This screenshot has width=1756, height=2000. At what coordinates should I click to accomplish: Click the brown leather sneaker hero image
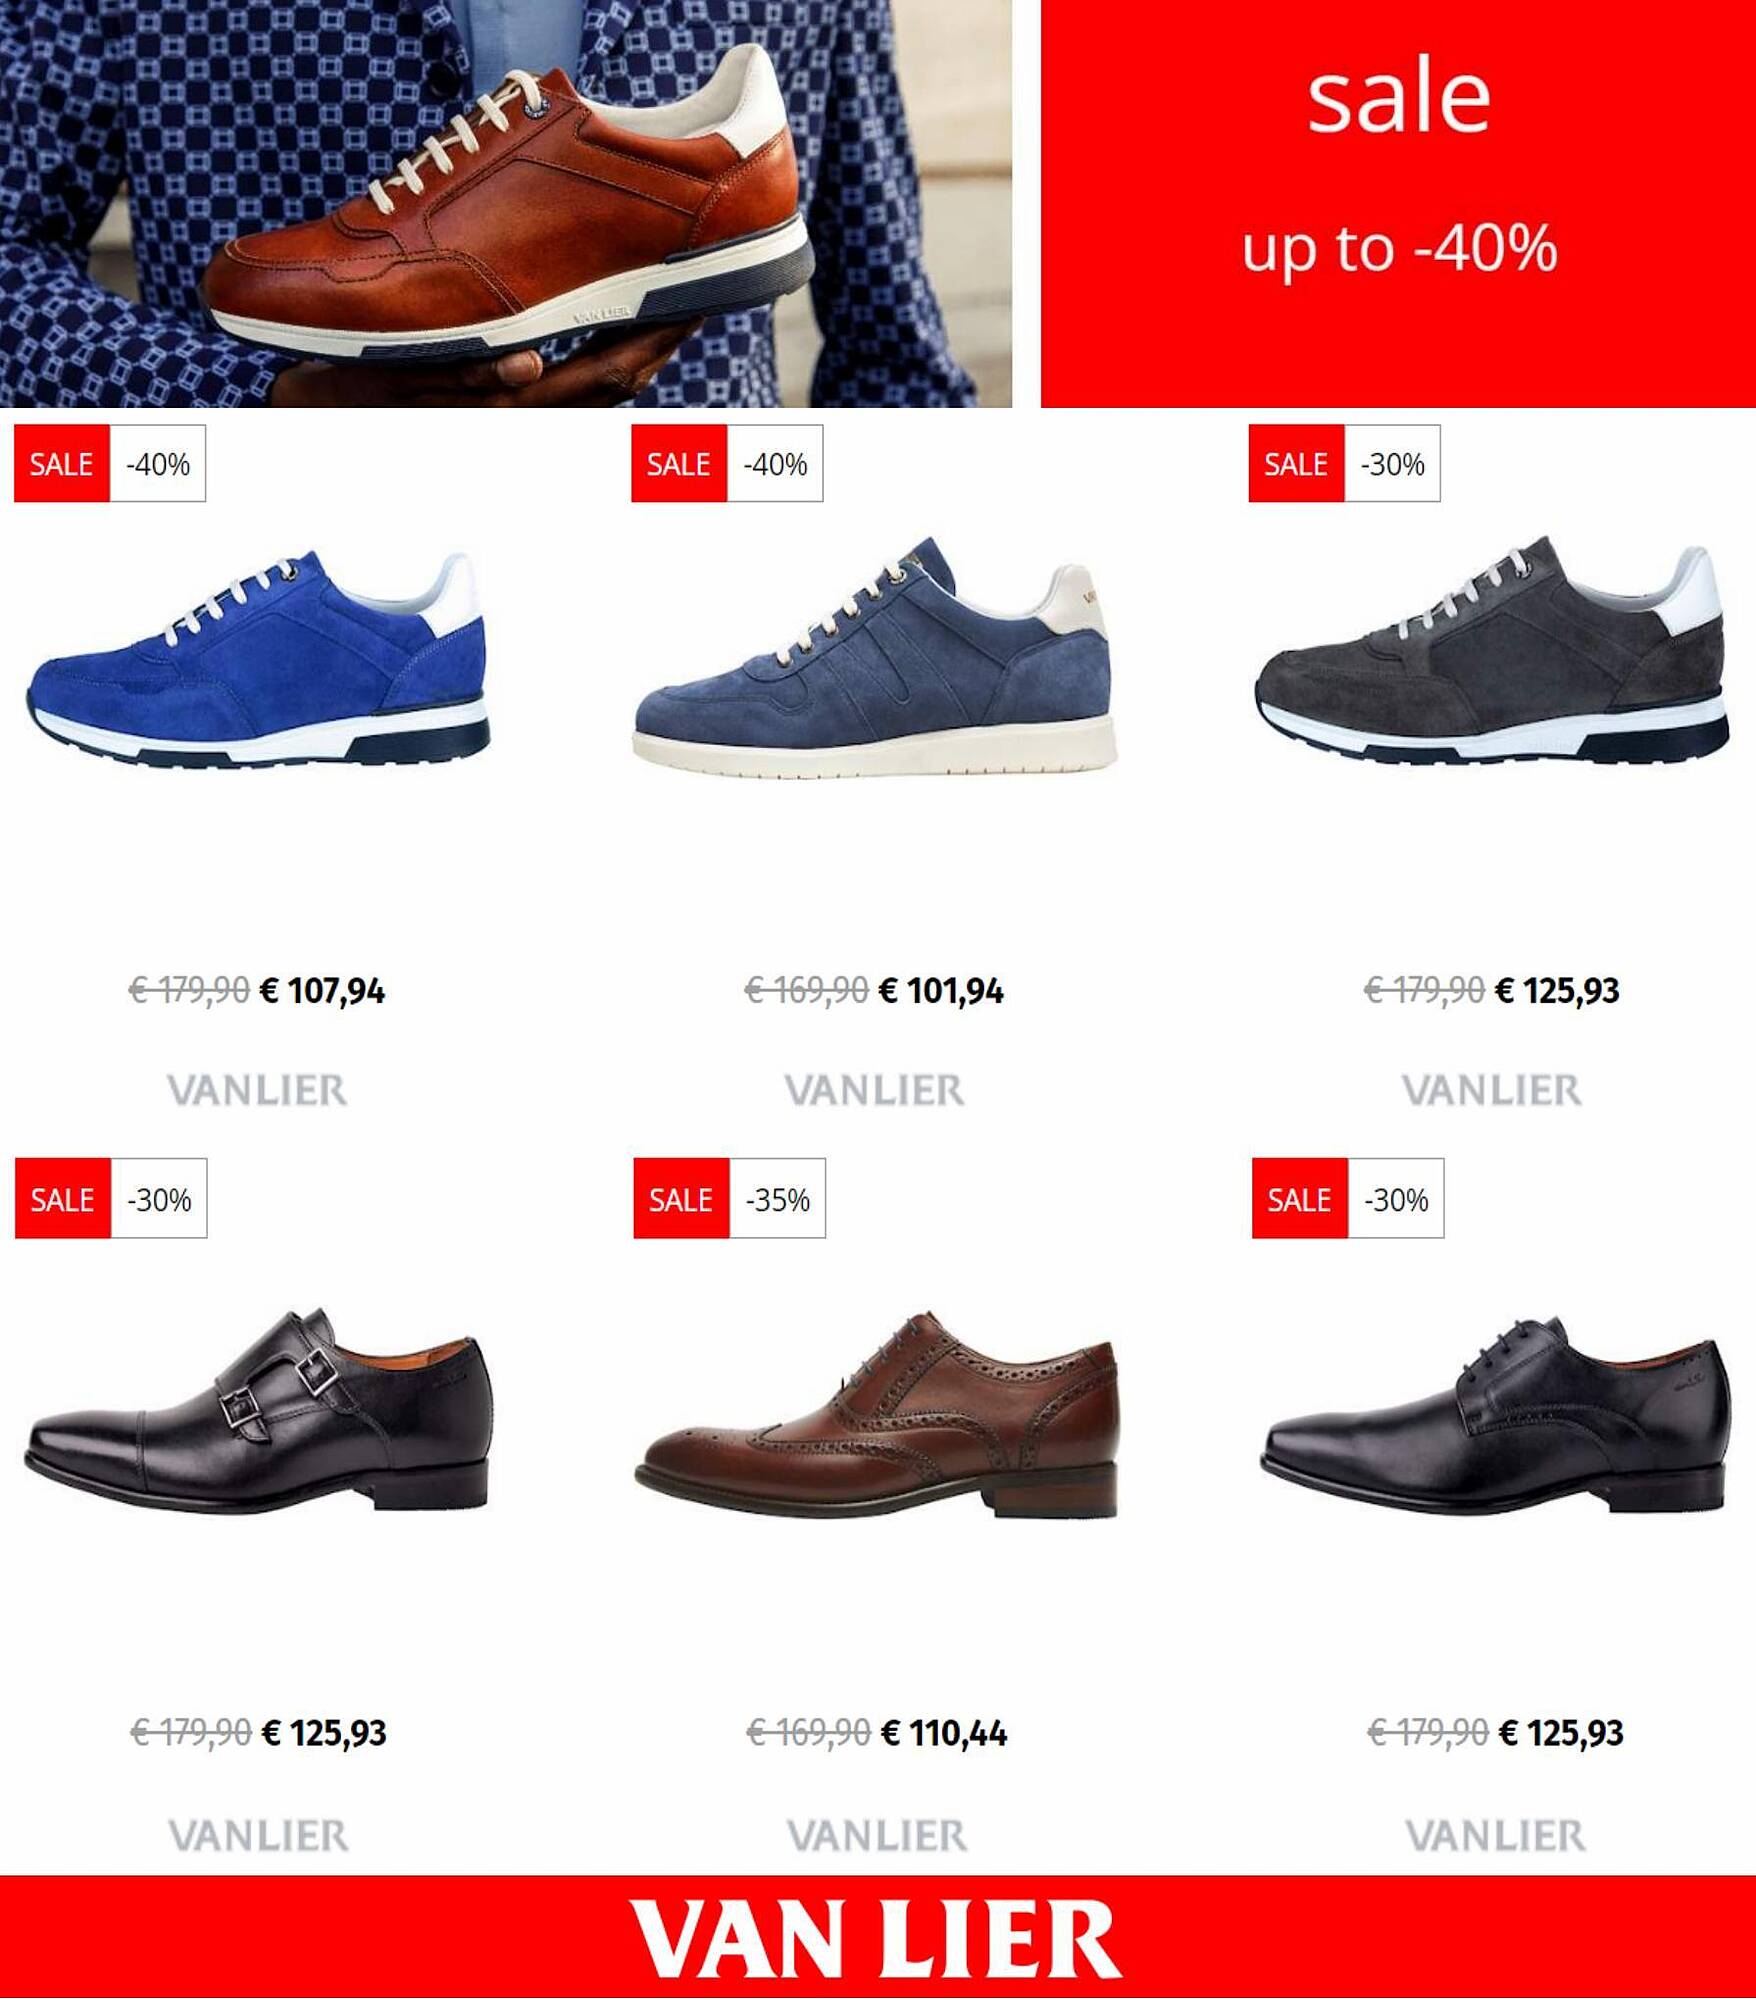click(x=506, y=204)
